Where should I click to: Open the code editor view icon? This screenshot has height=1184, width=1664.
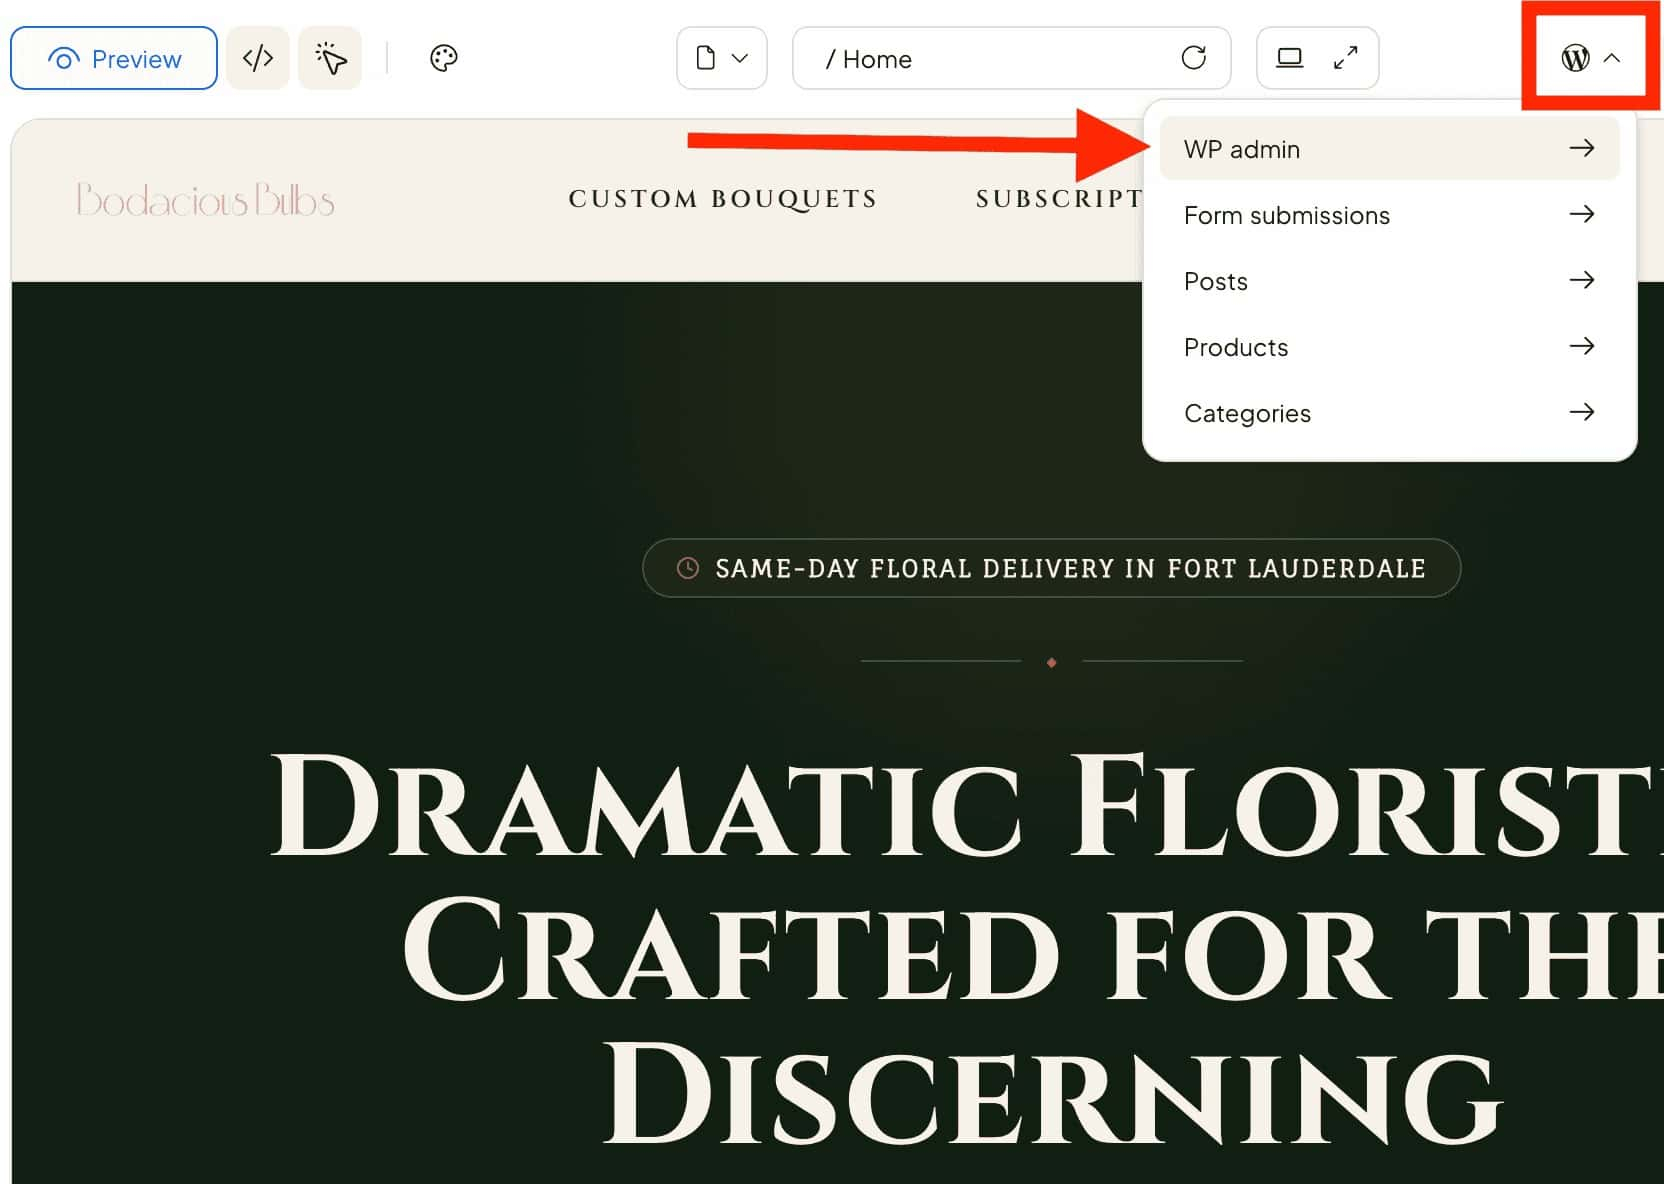[x=258, y=58]
